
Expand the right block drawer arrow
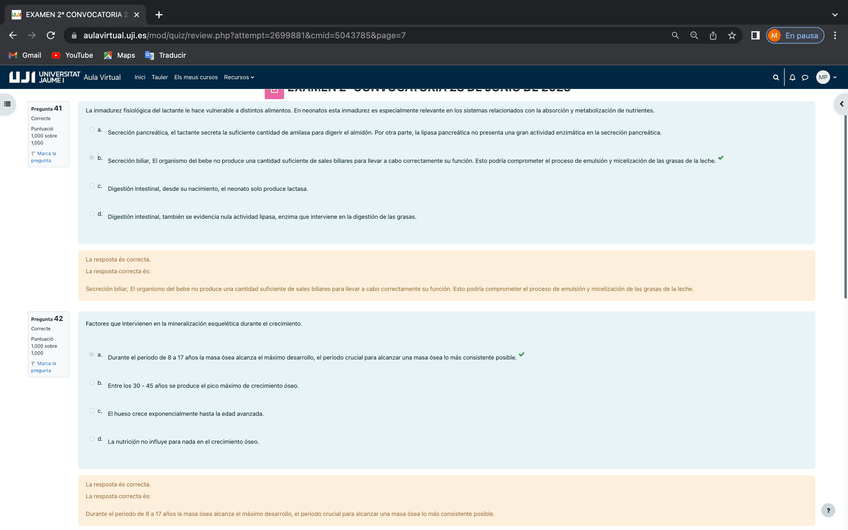pyautogui.click(x=841, y=103)
